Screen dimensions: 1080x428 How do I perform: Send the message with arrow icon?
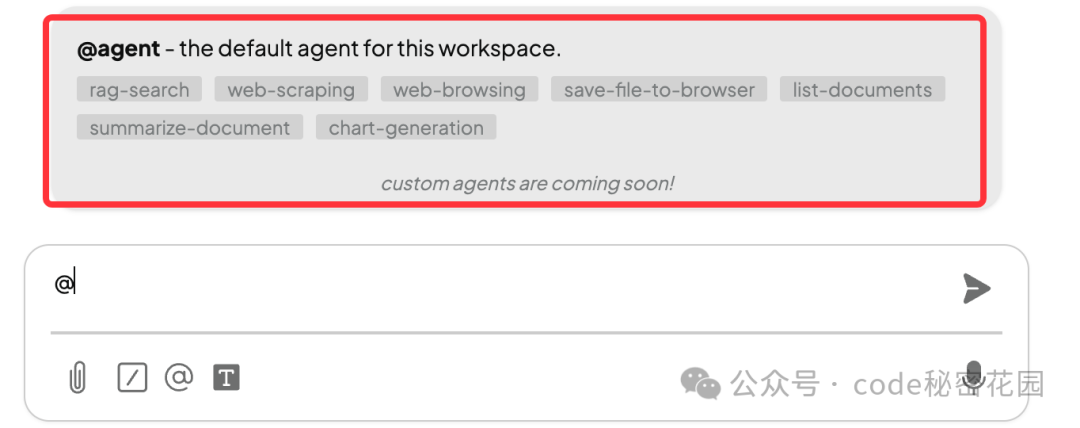click(977, 288)
